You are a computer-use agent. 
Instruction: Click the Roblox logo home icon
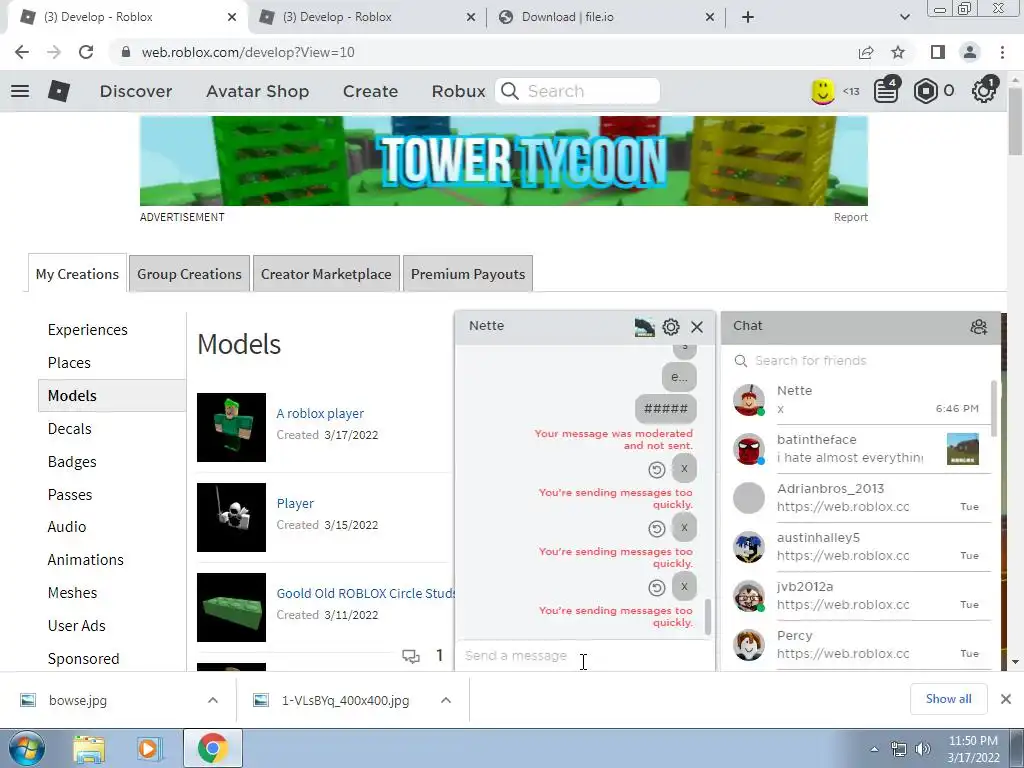click(x=59, y=91)
